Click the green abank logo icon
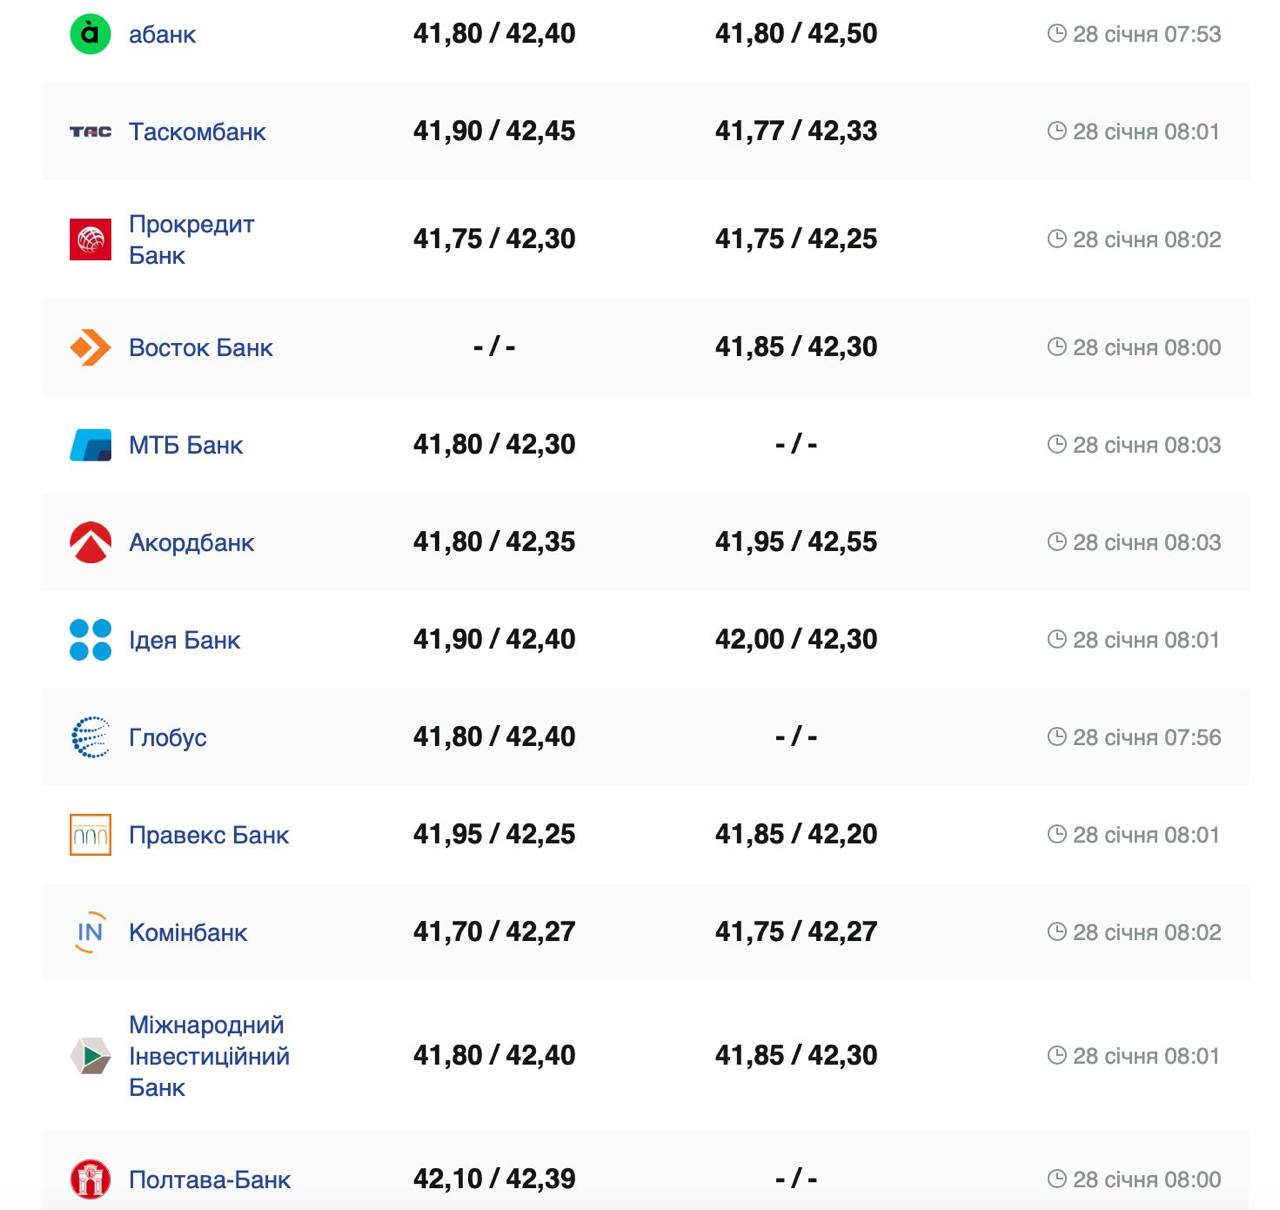Image resolution: width=1280 pixels, height=1210 pixels. click(x=90, y=34)
